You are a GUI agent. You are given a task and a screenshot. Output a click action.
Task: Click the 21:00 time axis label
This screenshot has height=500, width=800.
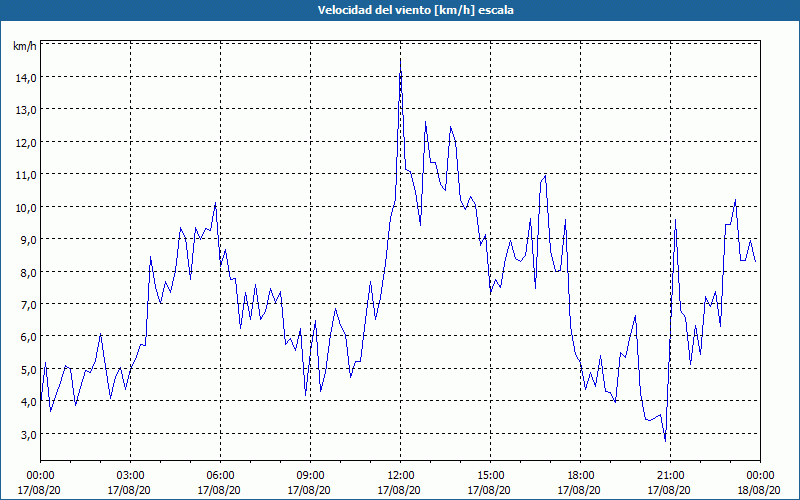(x=670, y=476)
